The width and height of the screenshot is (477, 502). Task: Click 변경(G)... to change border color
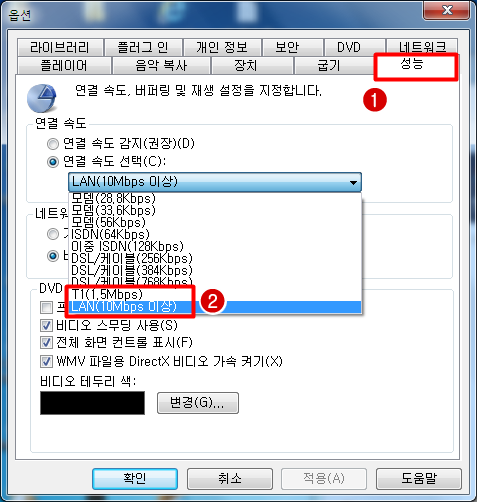point(198,403)
